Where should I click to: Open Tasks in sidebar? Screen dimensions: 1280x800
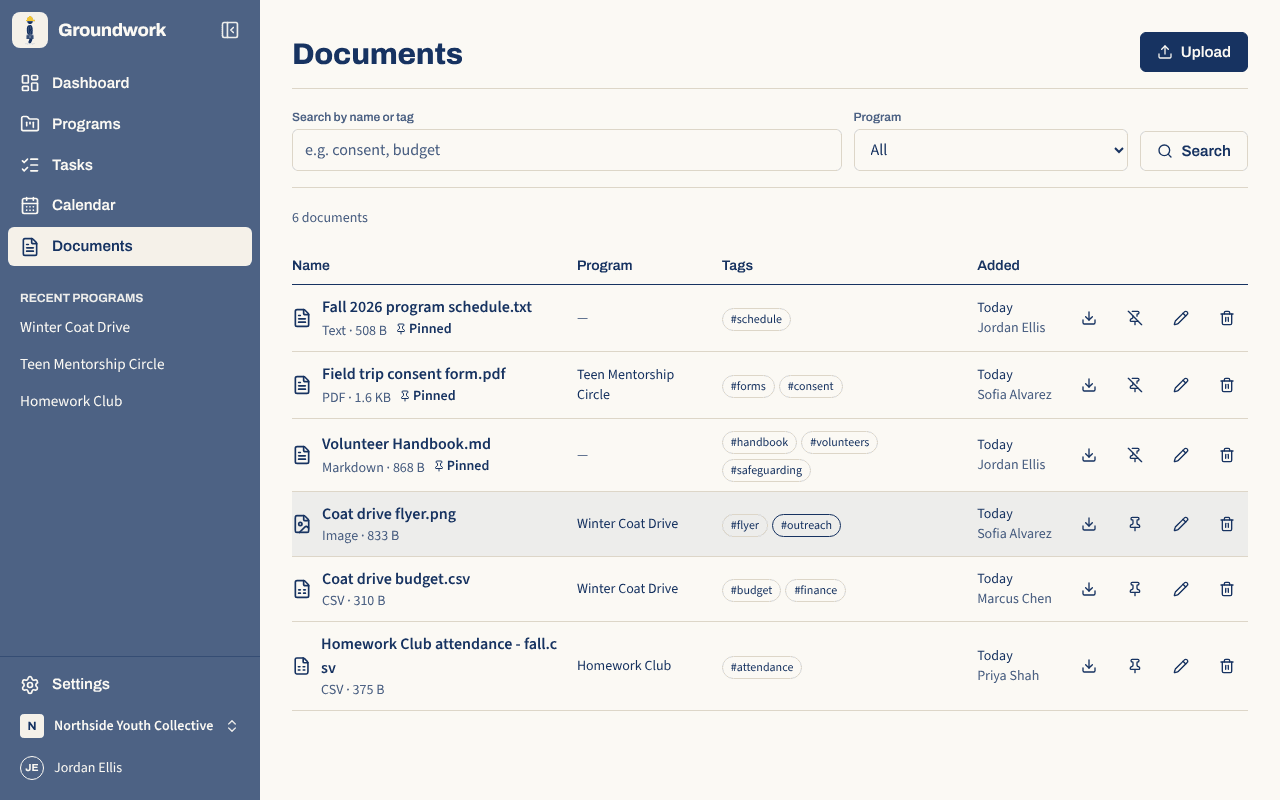(130, 165)
